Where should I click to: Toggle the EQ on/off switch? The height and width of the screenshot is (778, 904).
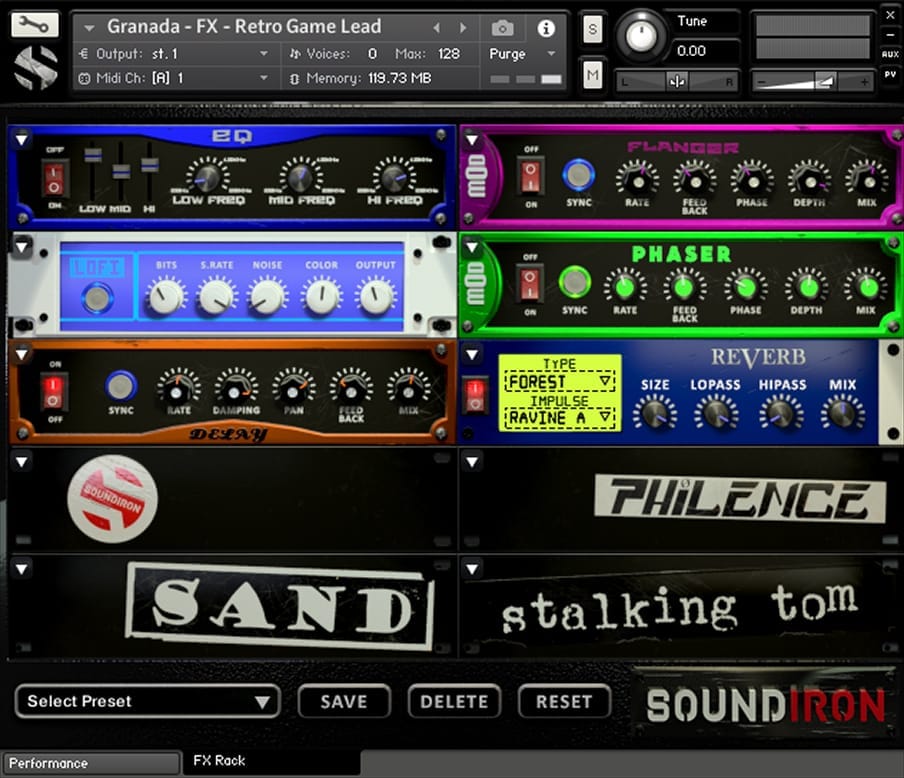[x=55, y=180]
